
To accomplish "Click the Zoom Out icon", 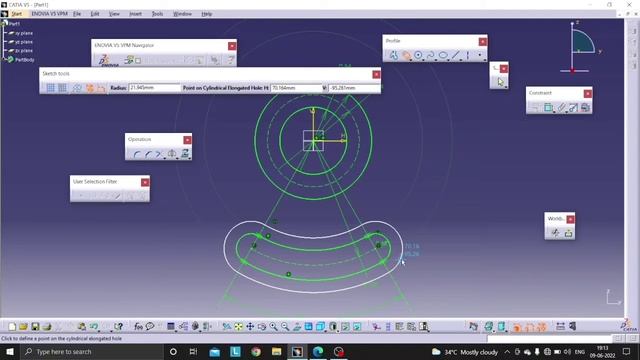I will (x=285, y=327).
